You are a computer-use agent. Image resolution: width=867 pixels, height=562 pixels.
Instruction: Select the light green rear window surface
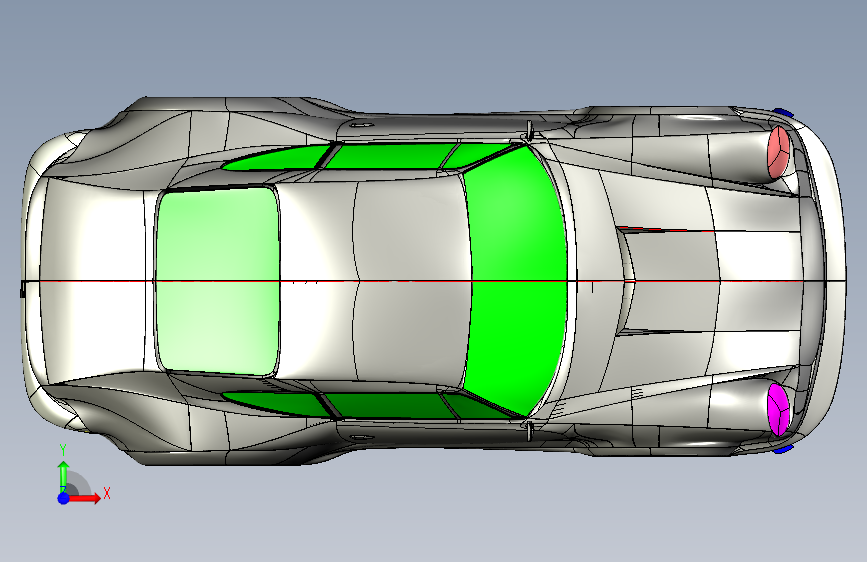click(x=217, y=281)
